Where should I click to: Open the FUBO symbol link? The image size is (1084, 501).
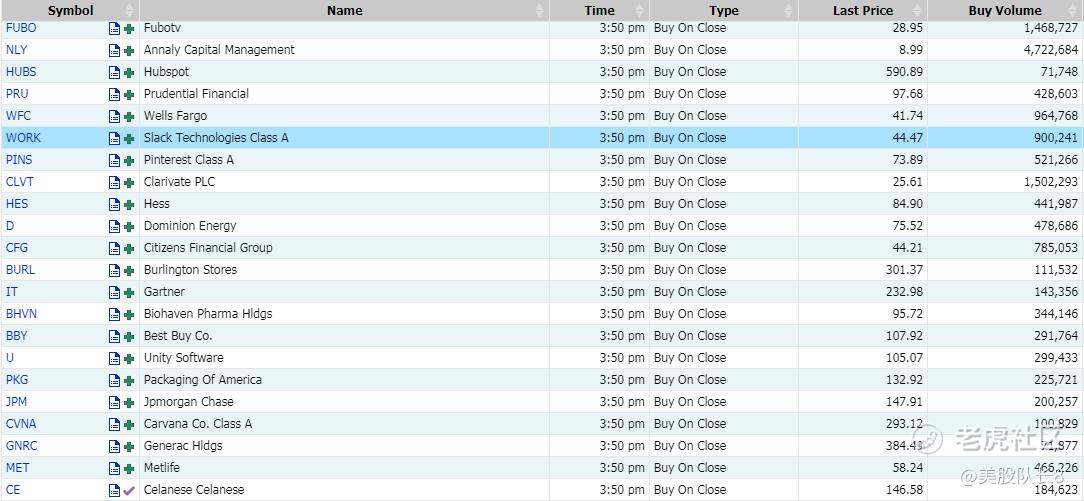point(21,28)
